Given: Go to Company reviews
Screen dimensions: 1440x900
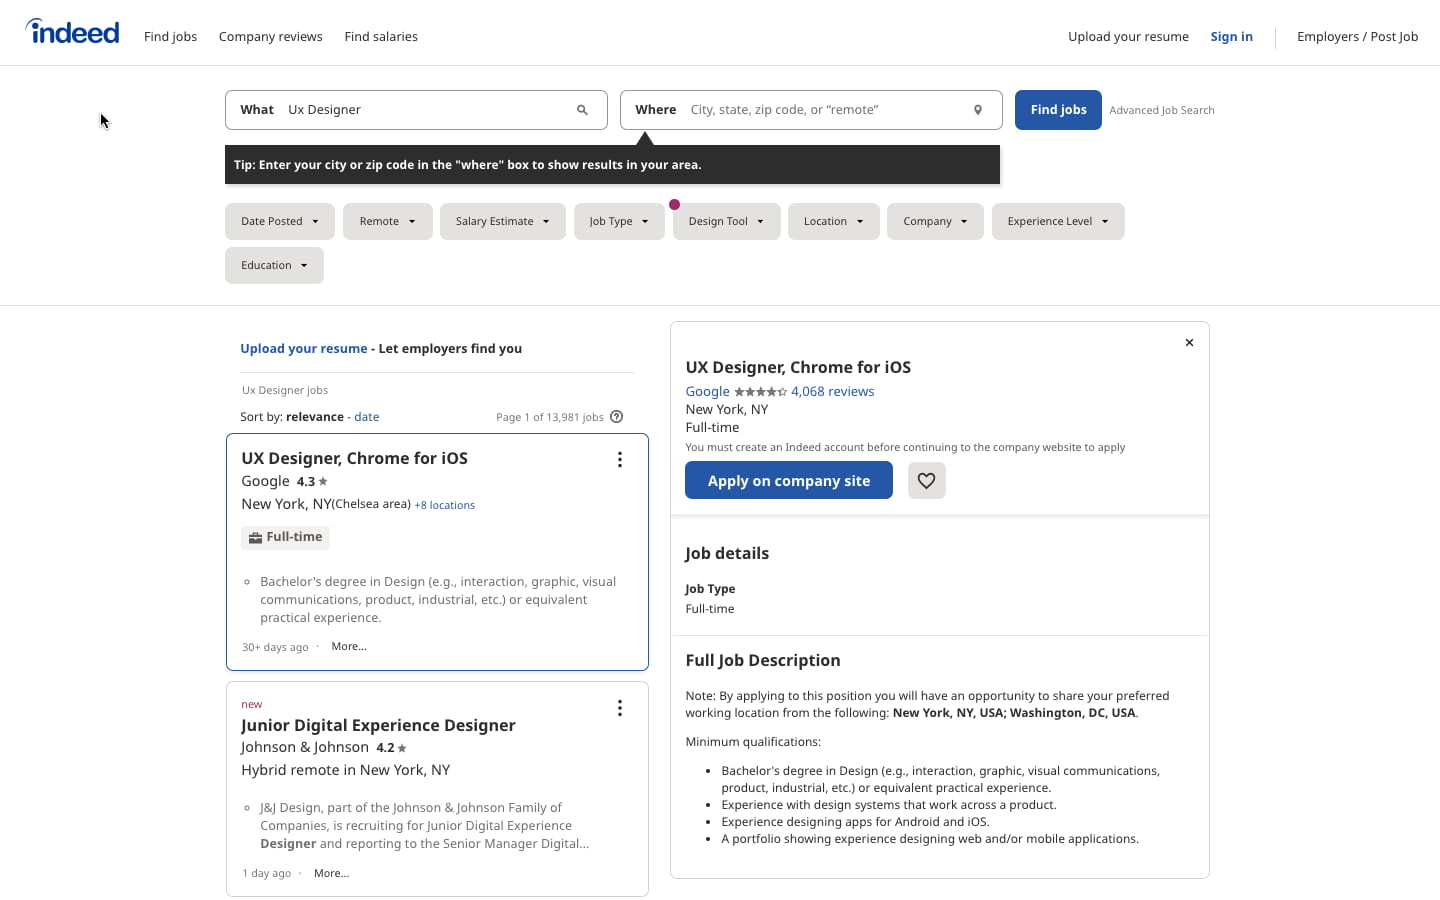Looking at the screenshot, I should click(270, 36).
